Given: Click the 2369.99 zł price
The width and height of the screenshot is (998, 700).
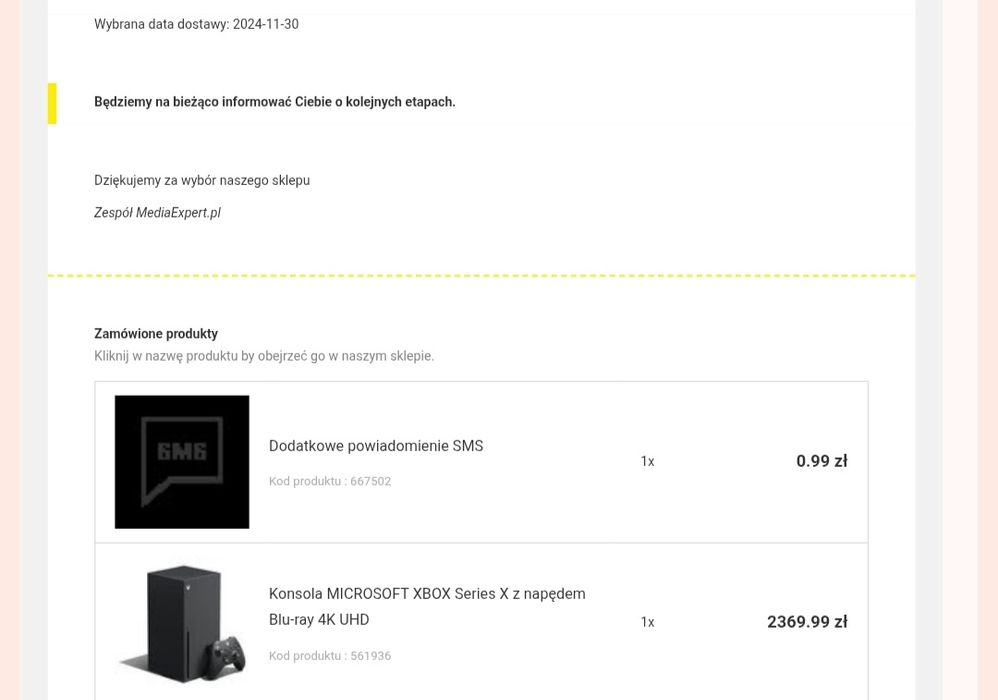Looking at the screenshot, I should (806, 622).
